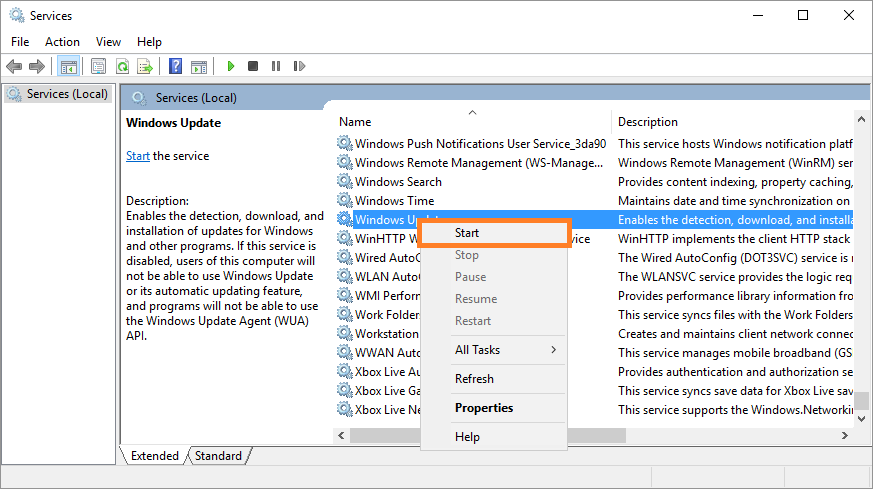
Task: Select the Work Folders service row
Action: 387,315
